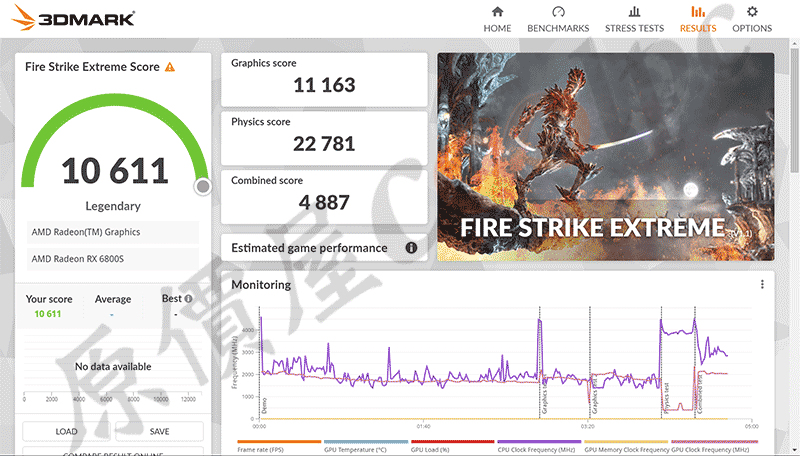Select the AMD Radeon(TM) Graphics row
The height and width of the screenshot is (456, 800).
(x=113, y=232)
